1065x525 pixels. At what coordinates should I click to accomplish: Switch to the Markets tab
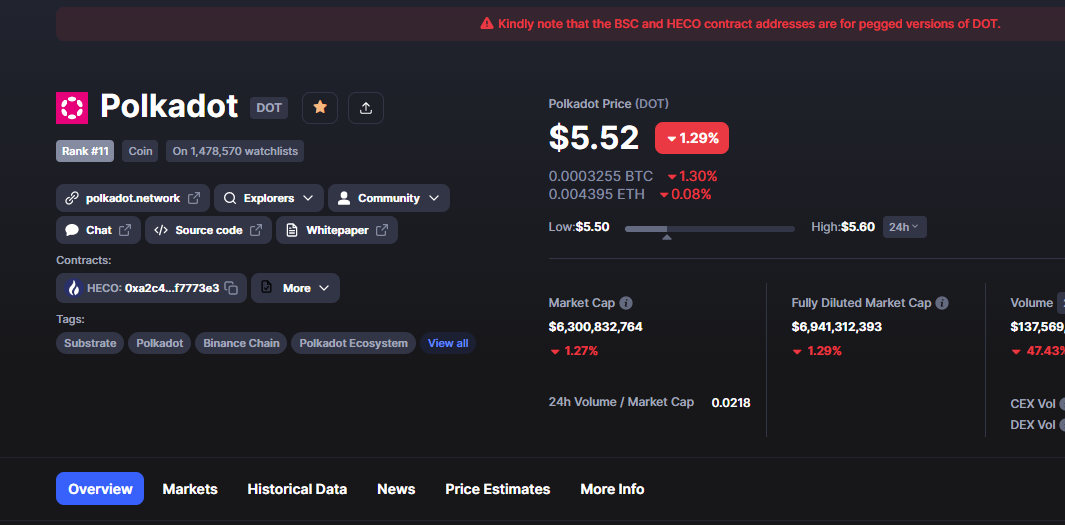click(190, 489)
